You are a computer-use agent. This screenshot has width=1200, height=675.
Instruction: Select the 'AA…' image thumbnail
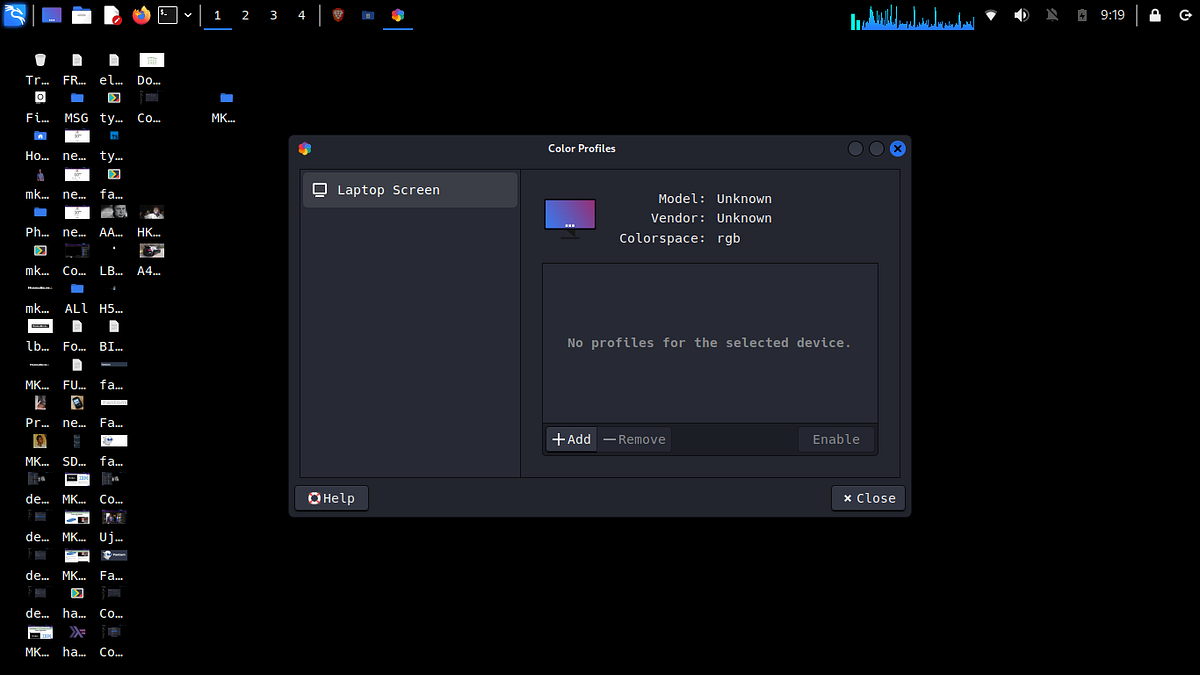tap(112, 222)
